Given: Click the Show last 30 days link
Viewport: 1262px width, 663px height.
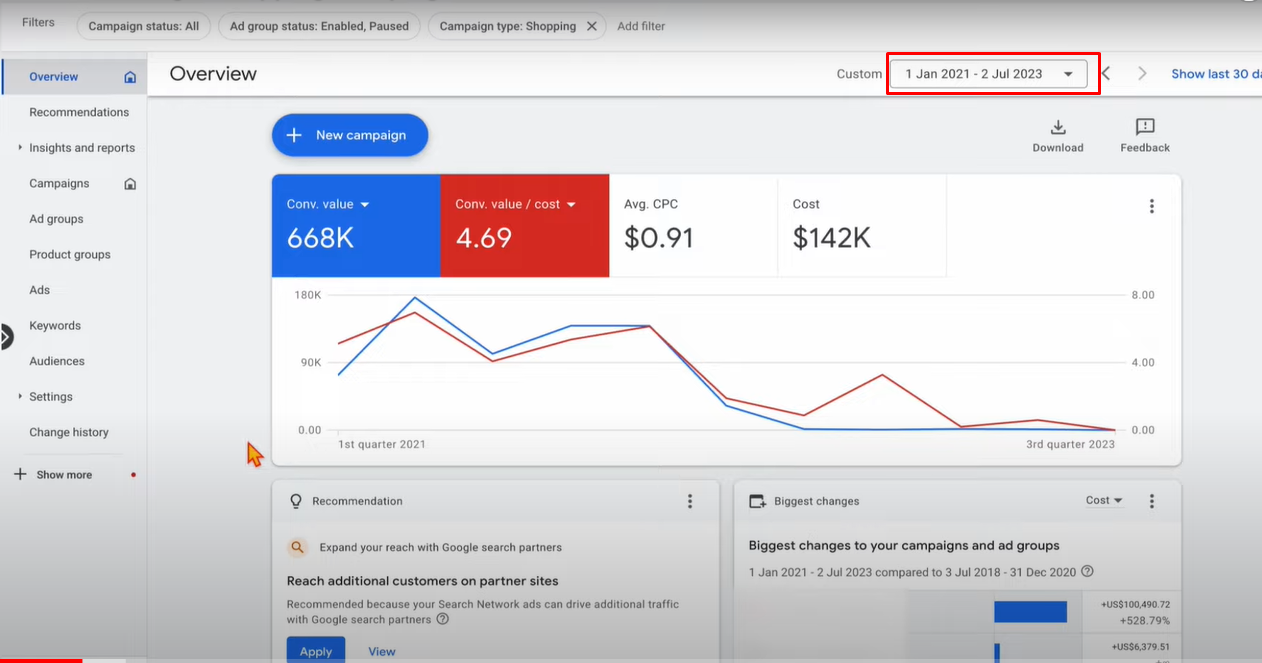Looking at the screenshot, I should (x=1216, y=74).
